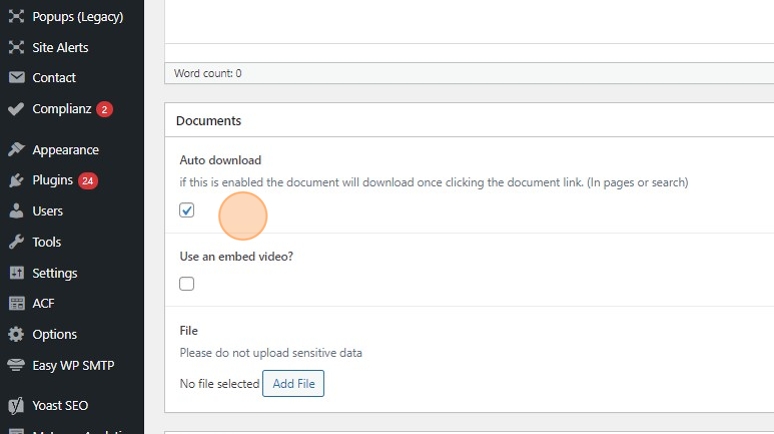Uncheck the Auto download checkbox
Screen dimensions: 774x434
(x=187, y=211)
